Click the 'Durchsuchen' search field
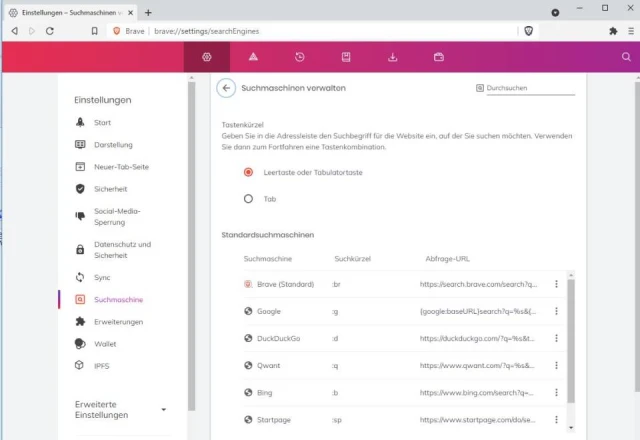 pos(530,88)
